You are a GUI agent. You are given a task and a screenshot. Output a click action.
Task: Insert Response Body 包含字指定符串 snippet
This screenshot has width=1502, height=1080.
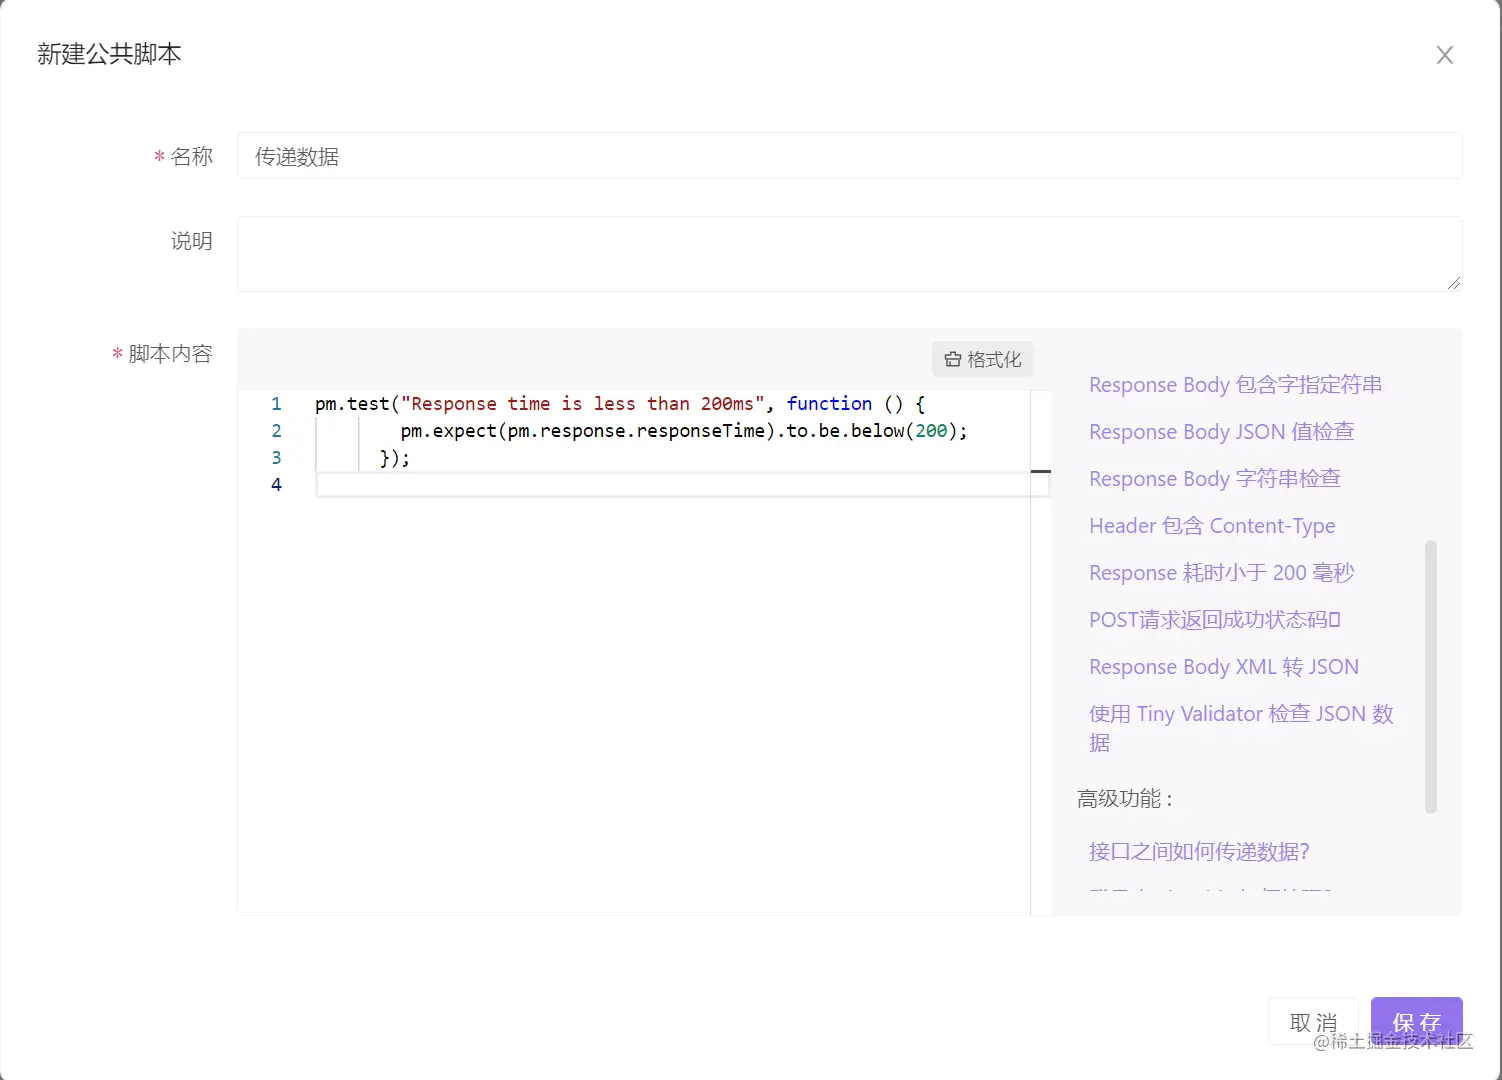(1235, 385)
